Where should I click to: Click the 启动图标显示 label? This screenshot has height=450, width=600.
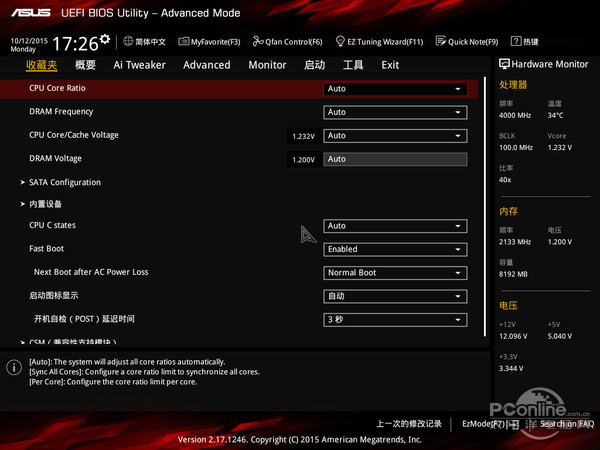[54, 295]
